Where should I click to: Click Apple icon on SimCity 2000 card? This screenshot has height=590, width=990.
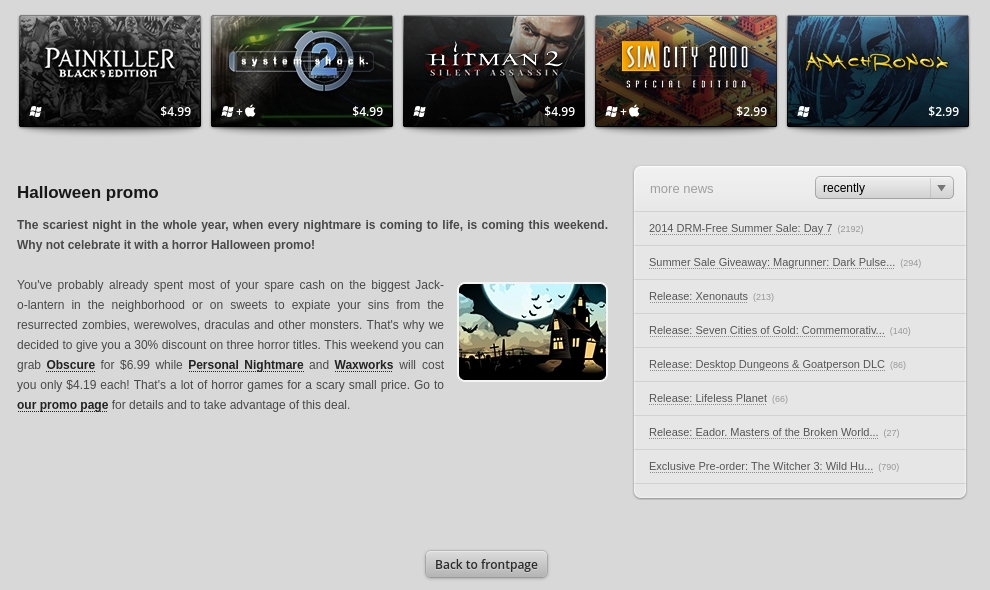pyautogui.click(x=634, y=111)
